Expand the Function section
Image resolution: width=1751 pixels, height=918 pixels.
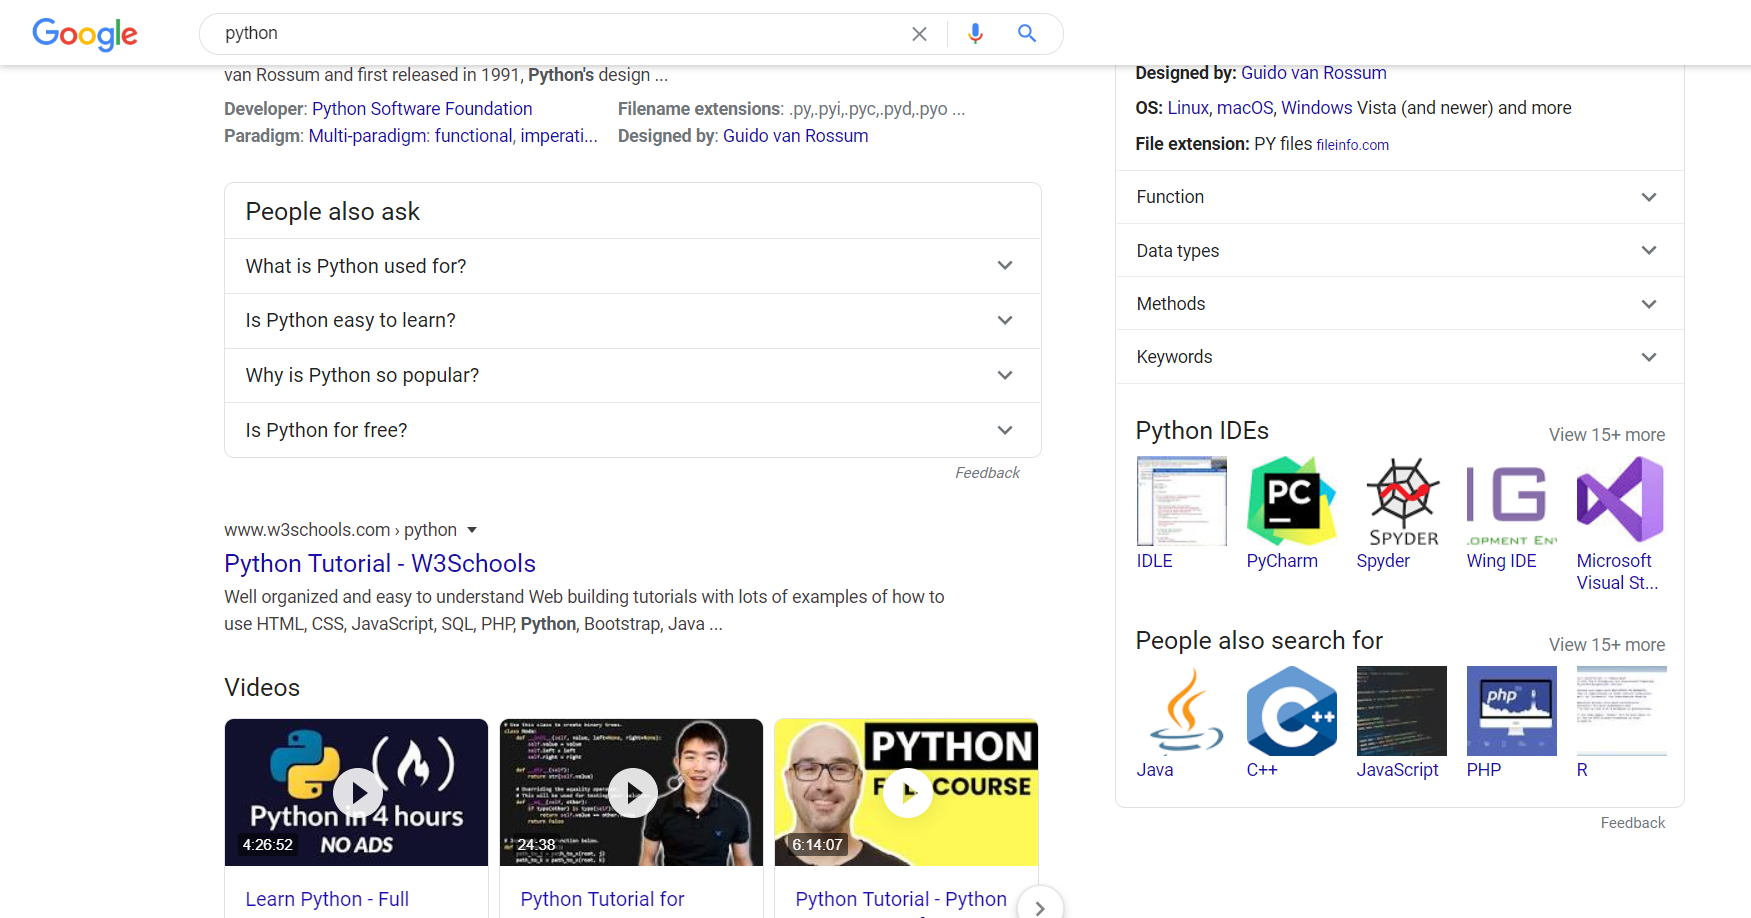point(1399,197)
